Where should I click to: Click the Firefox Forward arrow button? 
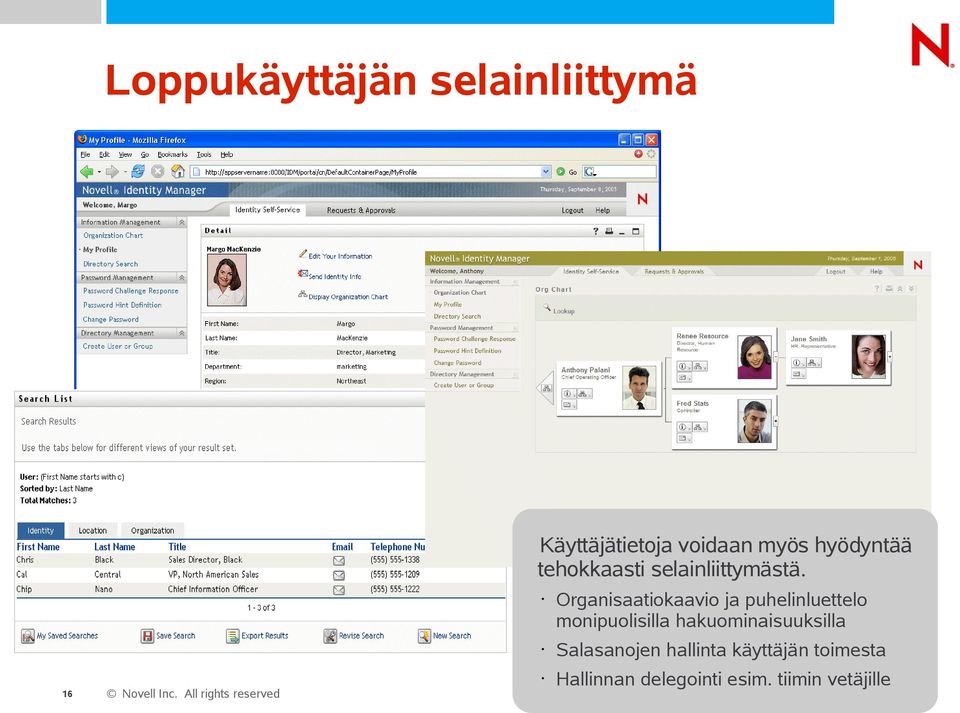[112, 172]
